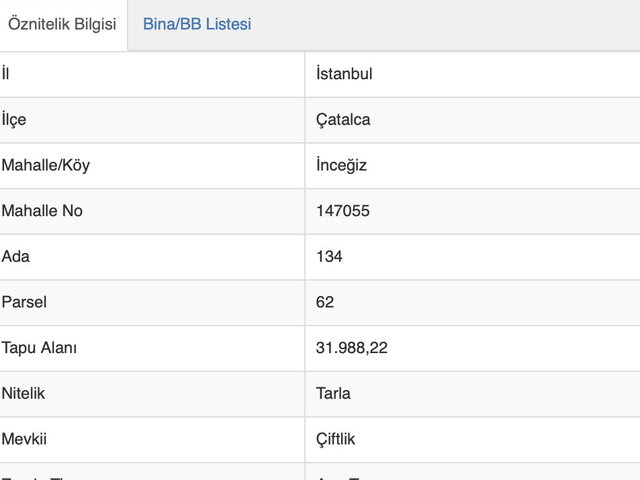
Task: Click the Mahalle/Köy row label
Action: (46, 165)
